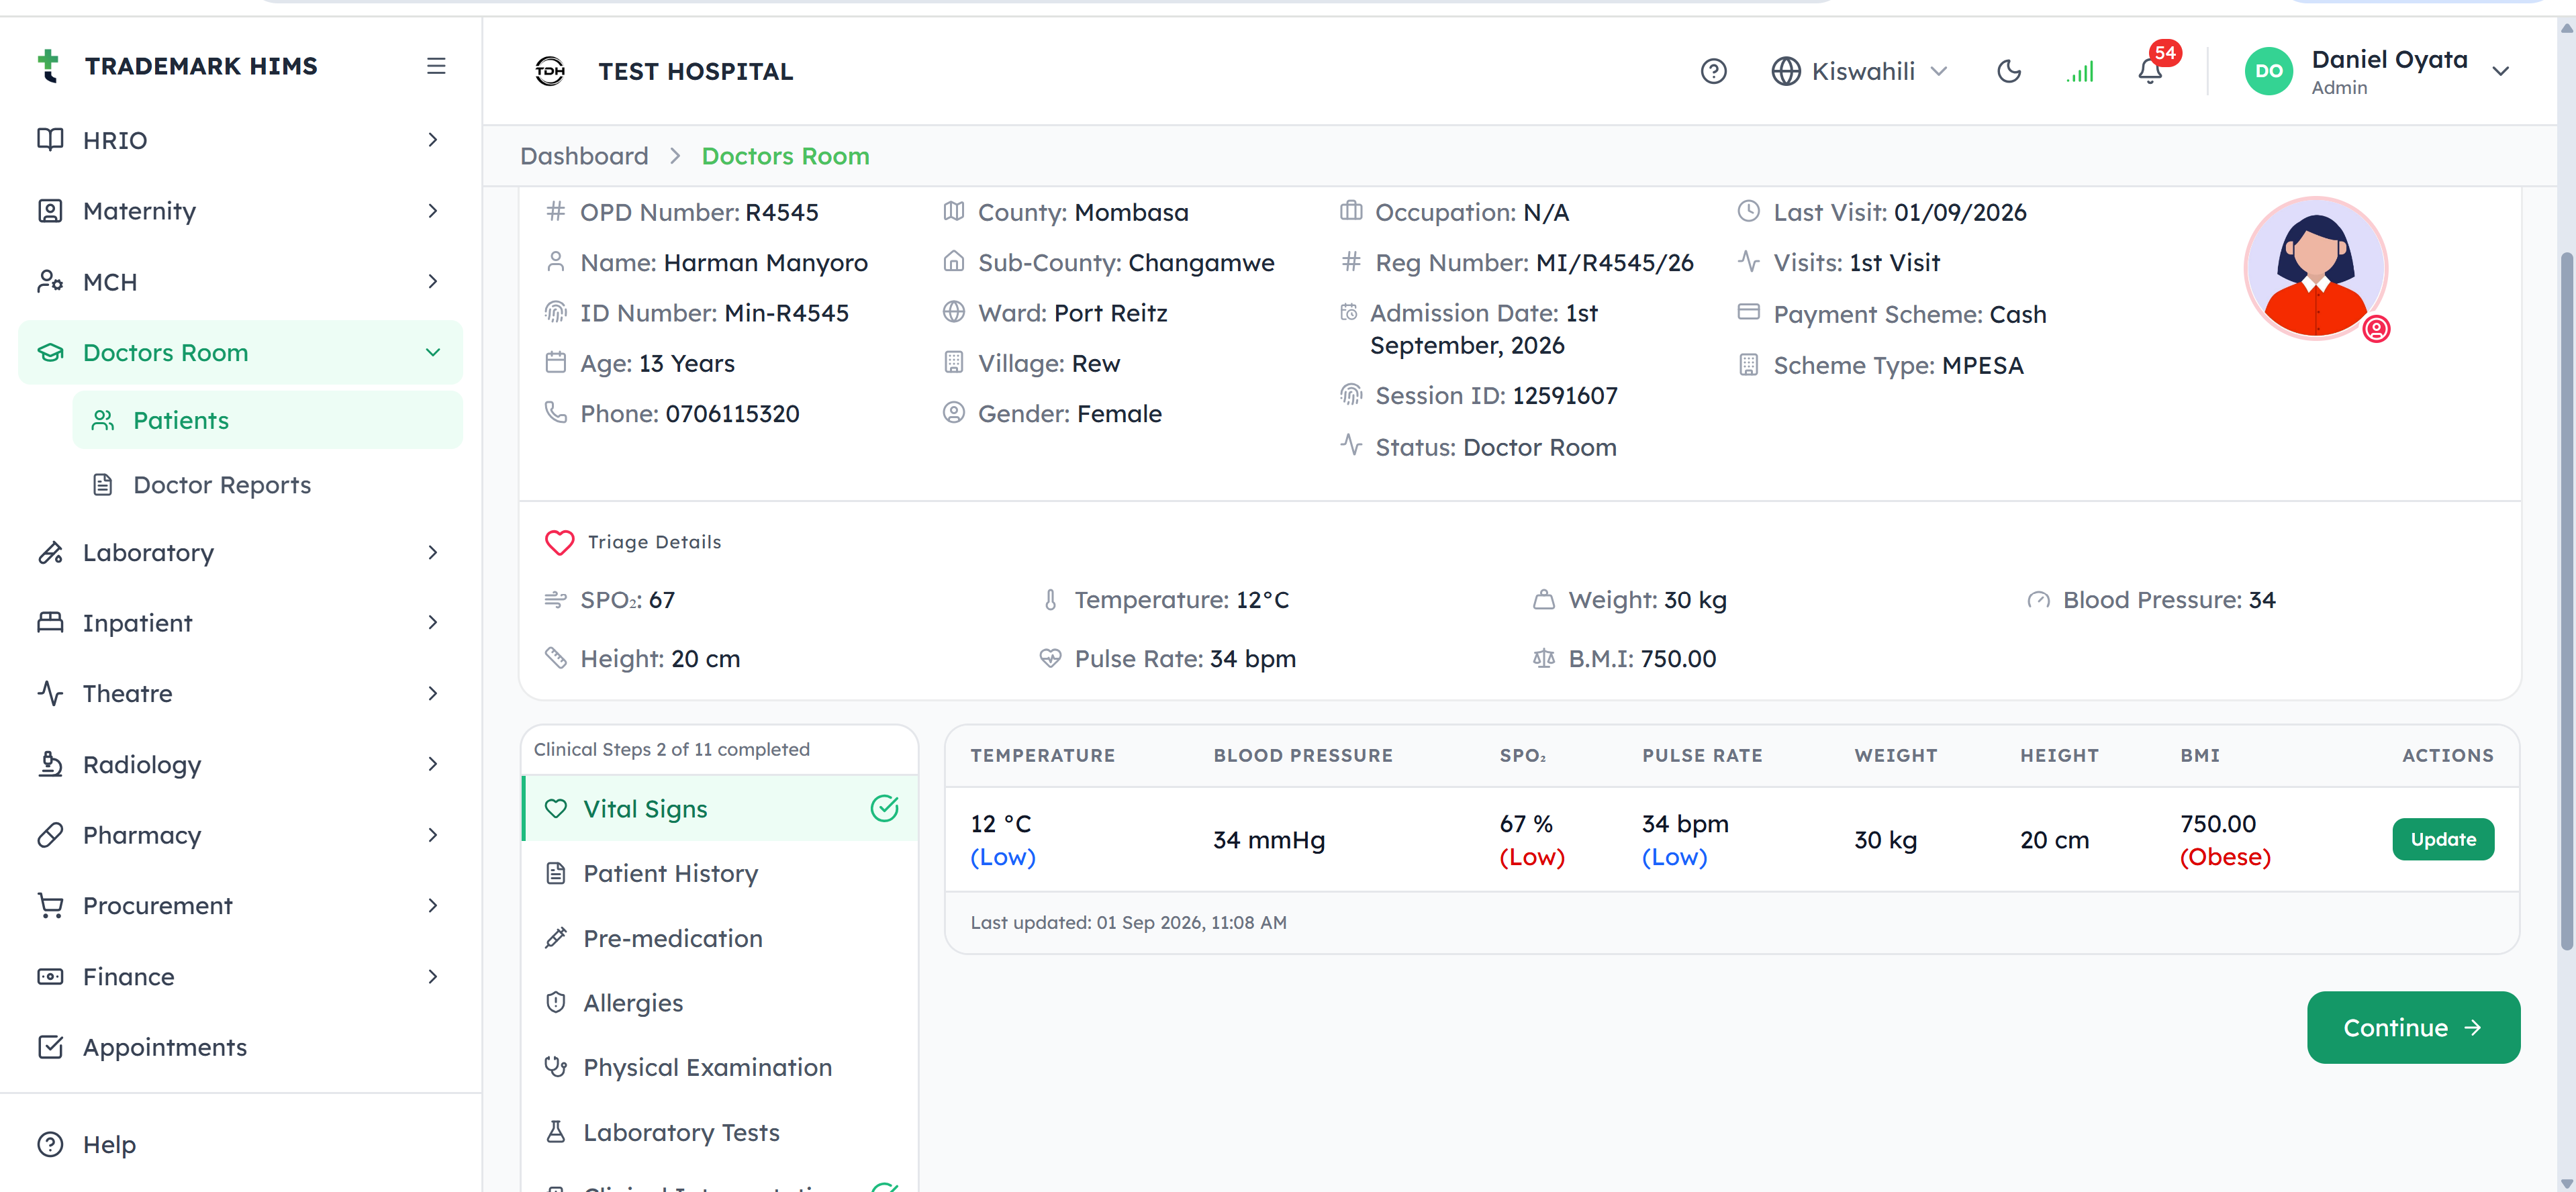
Task: Click the Continue button
Action: click(x=2413, y=1027)
